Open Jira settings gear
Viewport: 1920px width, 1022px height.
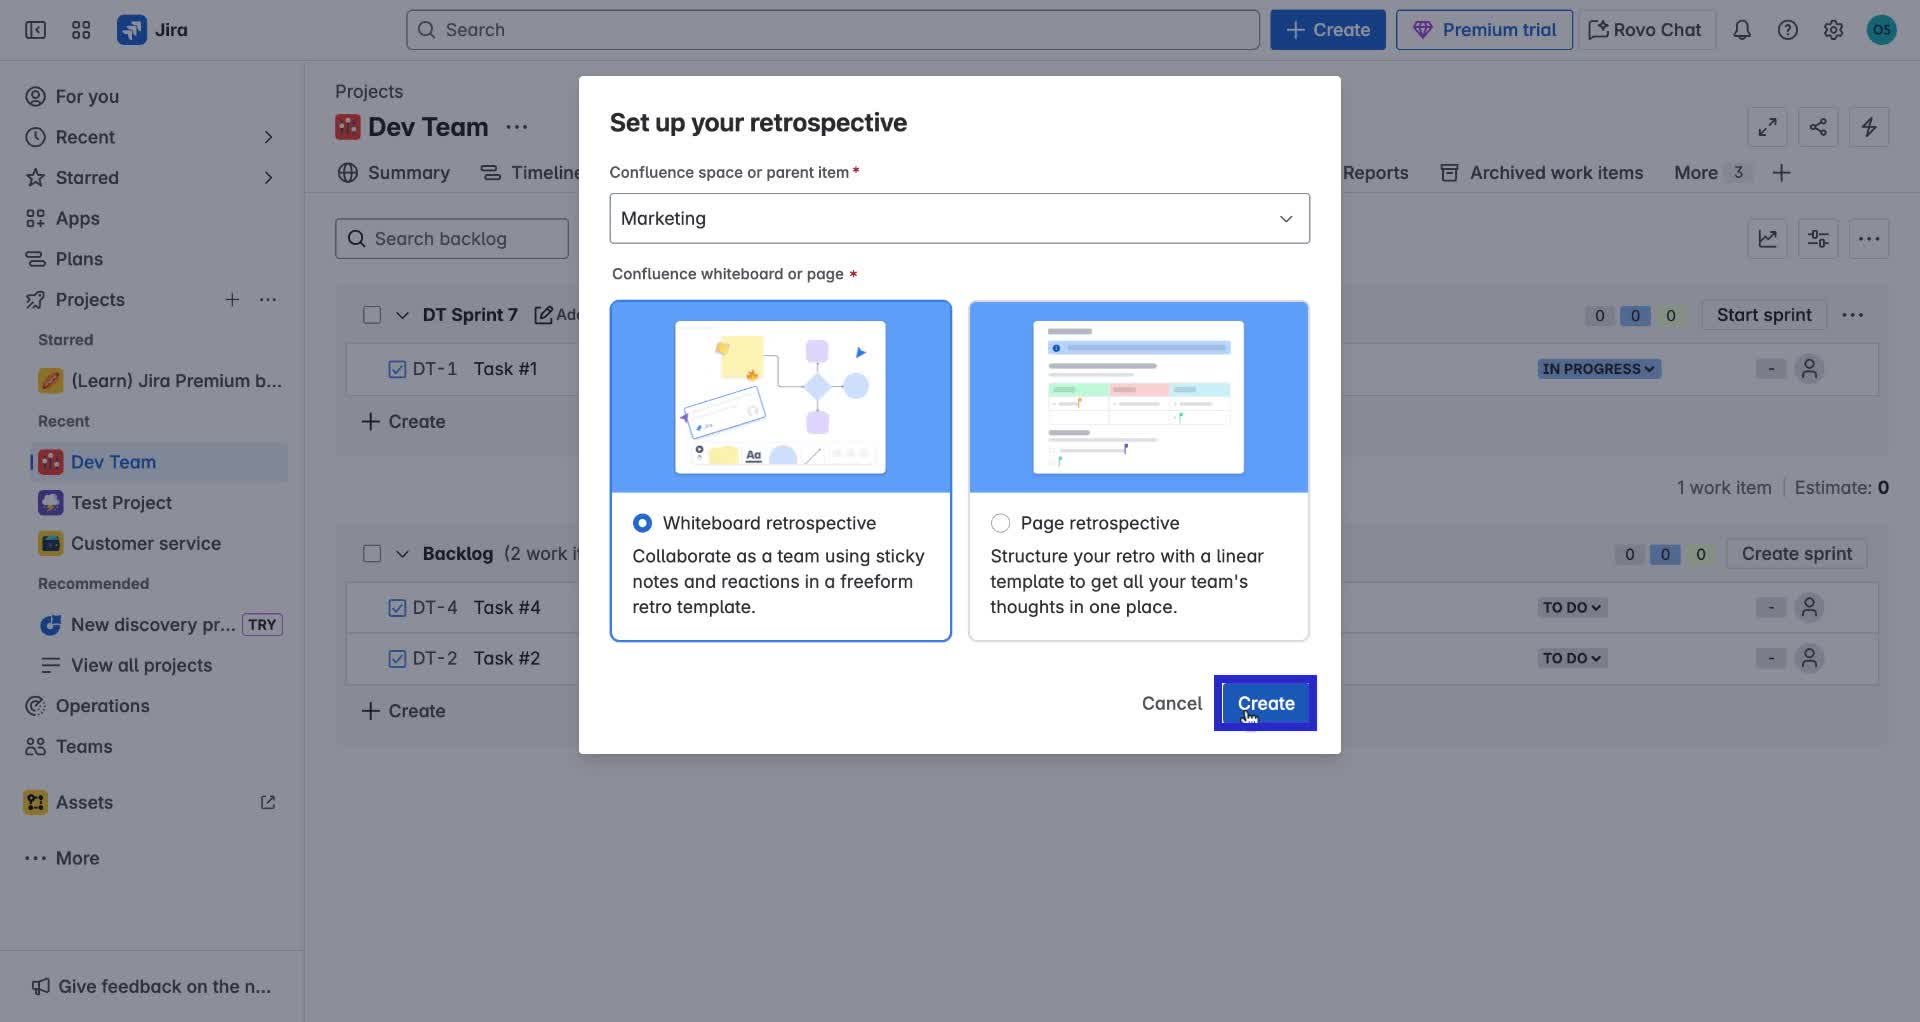point(1833,29)
